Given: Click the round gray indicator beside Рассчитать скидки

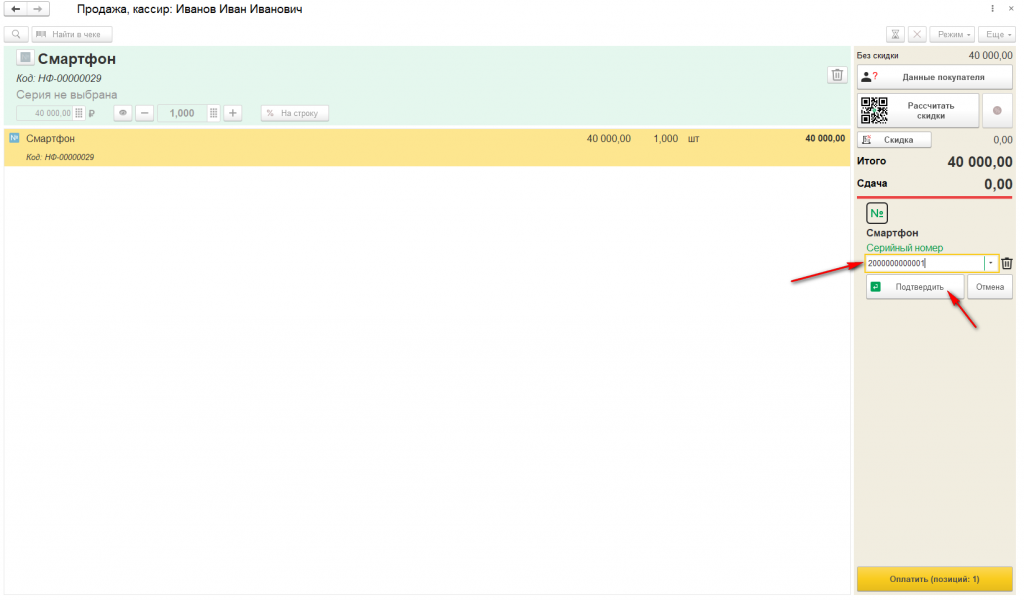Looking at the screenshot, I should tap(997, 110).
